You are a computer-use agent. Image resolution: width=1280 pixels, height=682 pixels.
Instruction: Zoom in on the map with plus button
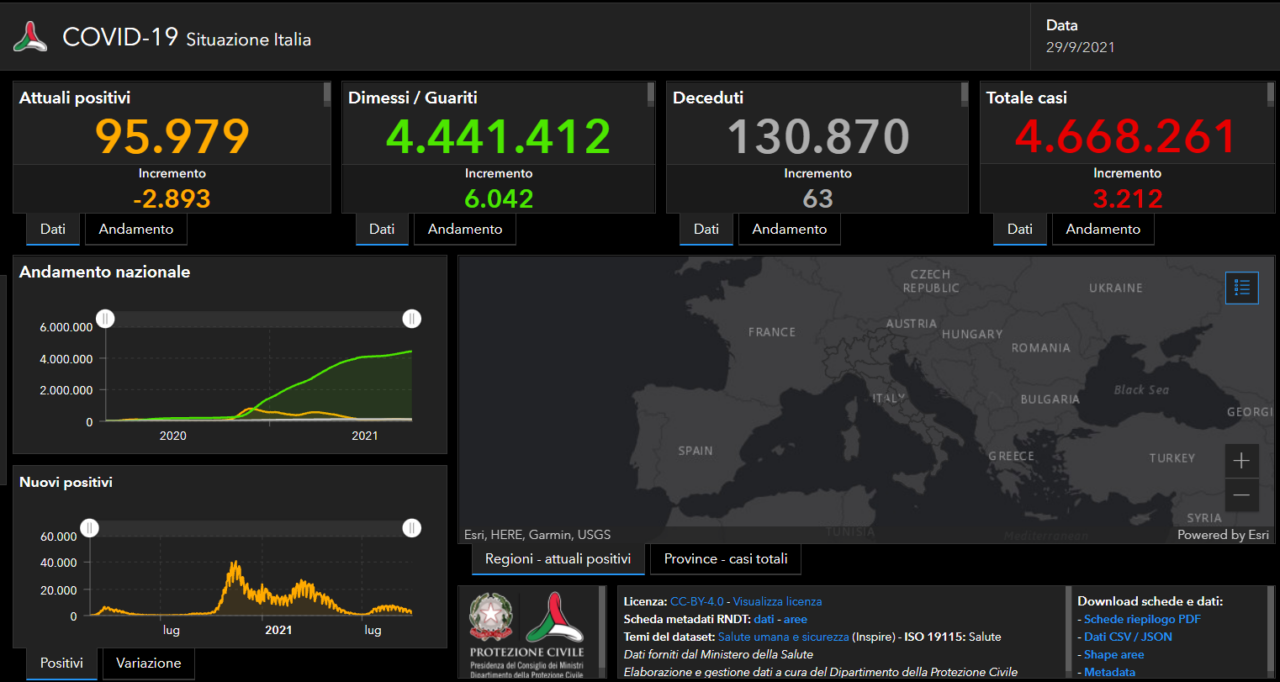click(x=1241, y=461)
